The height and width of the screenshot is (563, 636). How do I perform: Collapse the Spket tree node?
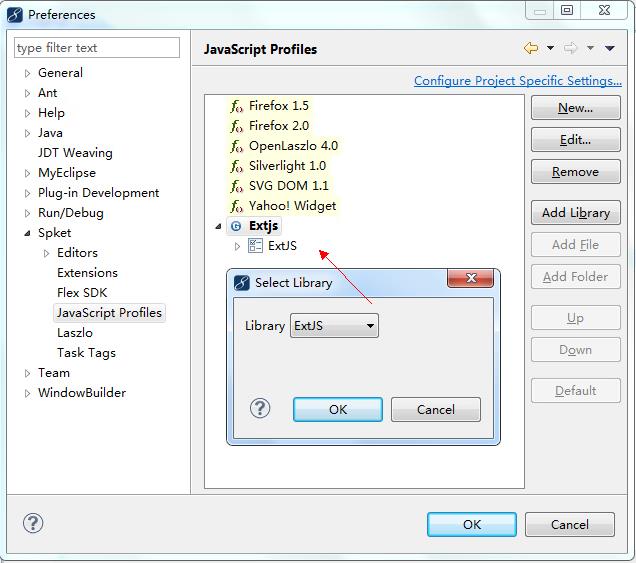28,233
